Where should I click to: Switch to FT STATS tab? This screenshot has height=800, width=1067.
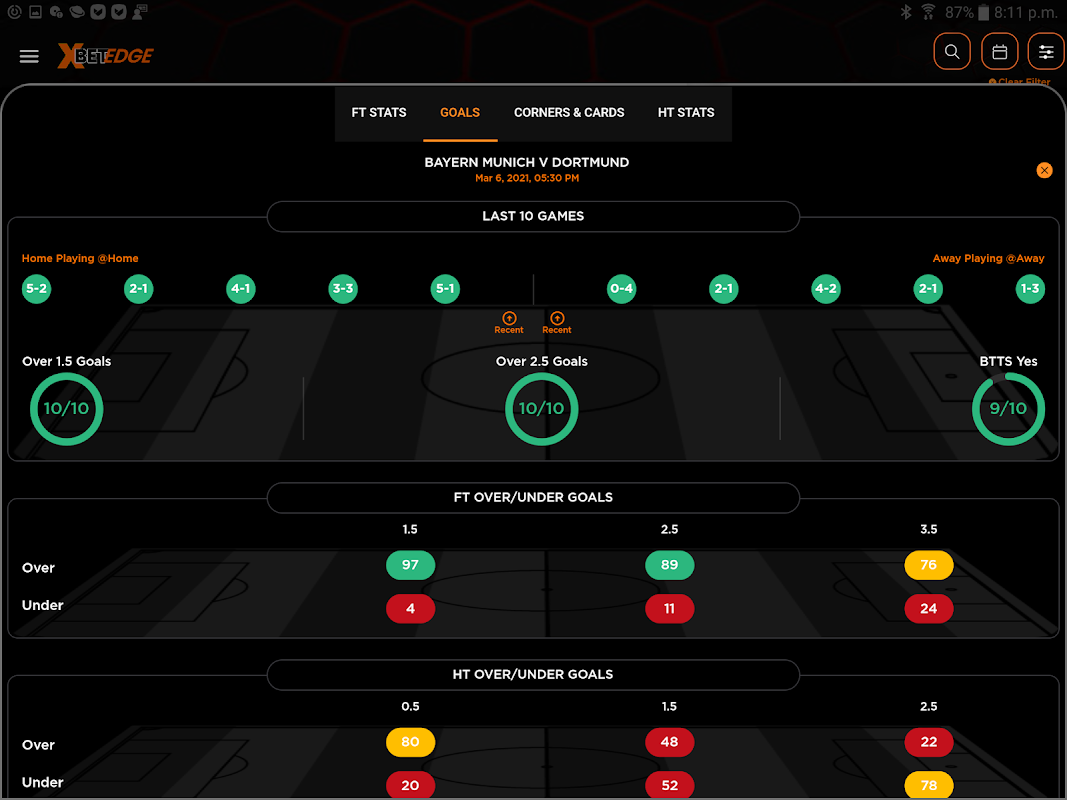point(378,113)
